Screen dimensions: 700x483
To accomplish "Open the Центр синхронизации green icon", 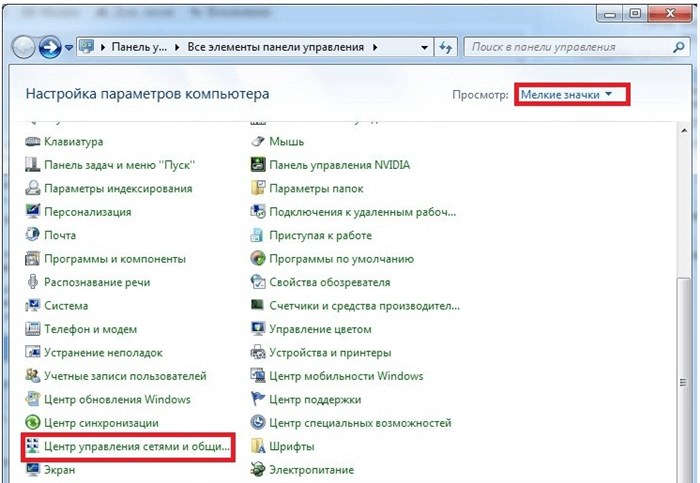I will tap(33, 423).
